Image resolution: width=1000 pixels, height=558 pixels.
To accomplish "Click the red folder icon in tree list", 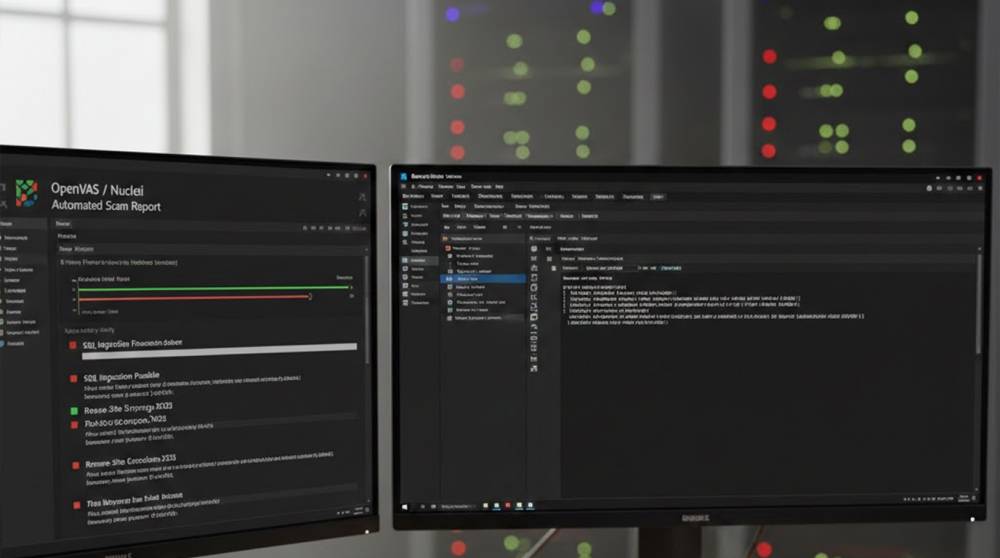I will [448, 248].
